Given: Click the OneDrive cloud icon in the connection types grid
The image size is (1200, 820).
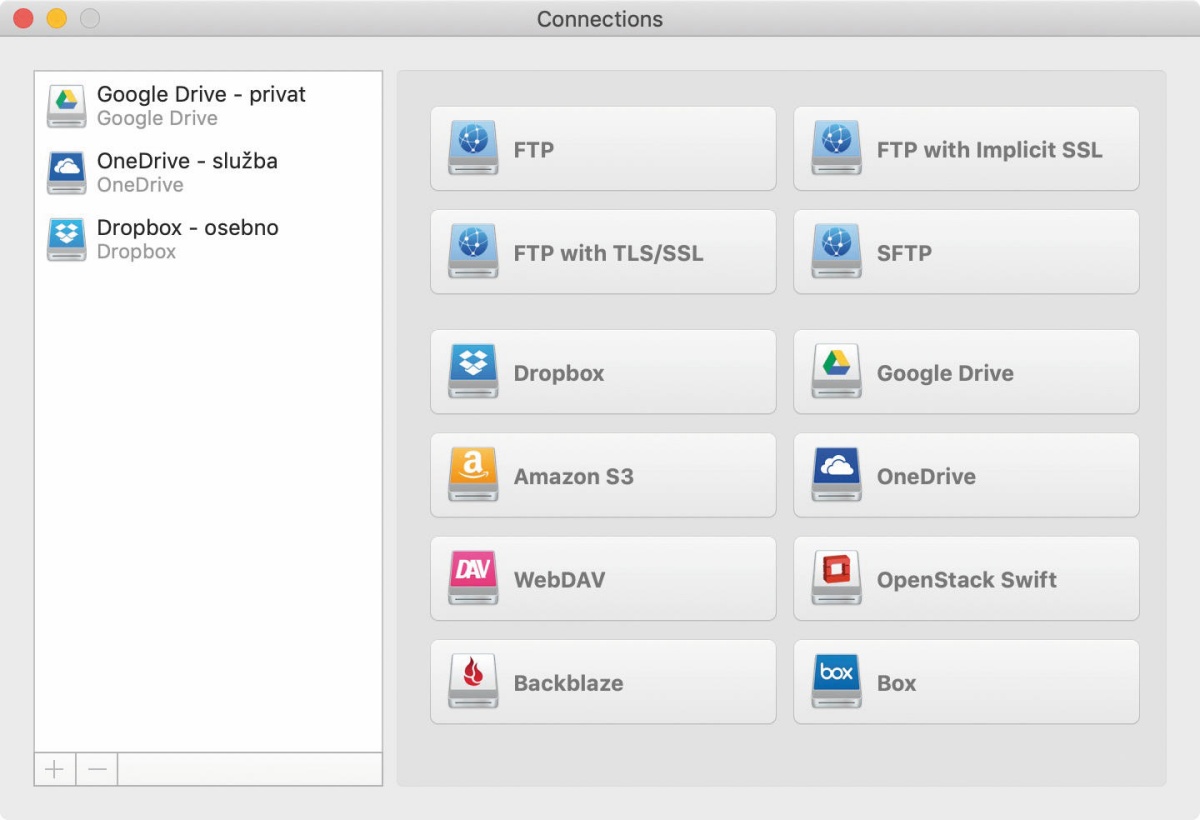Looking at the screenshot, I should coord(836,475).
